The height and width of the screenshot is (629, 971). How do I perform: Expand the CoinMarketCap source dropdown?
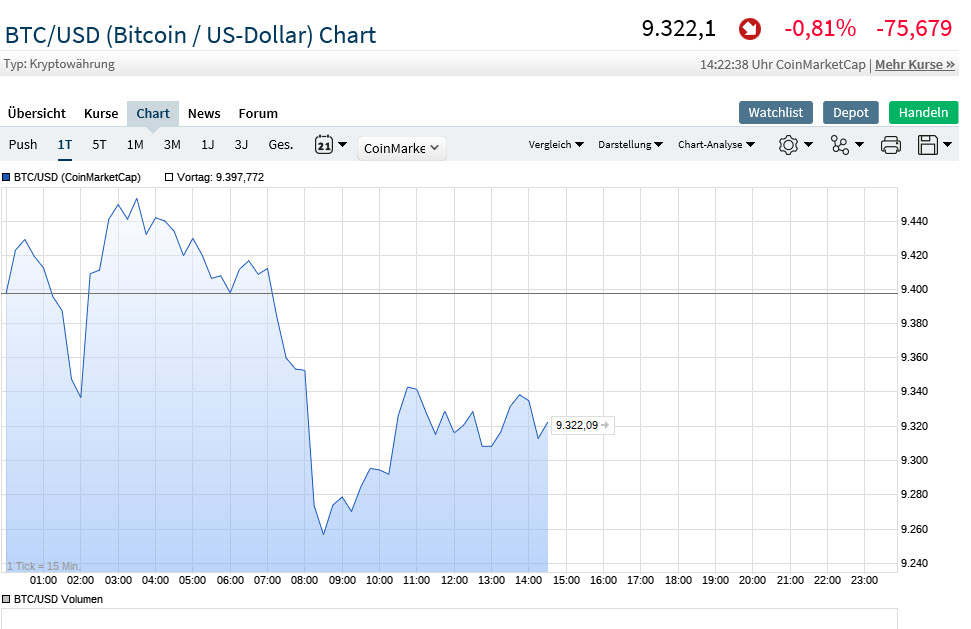[402, 148]
